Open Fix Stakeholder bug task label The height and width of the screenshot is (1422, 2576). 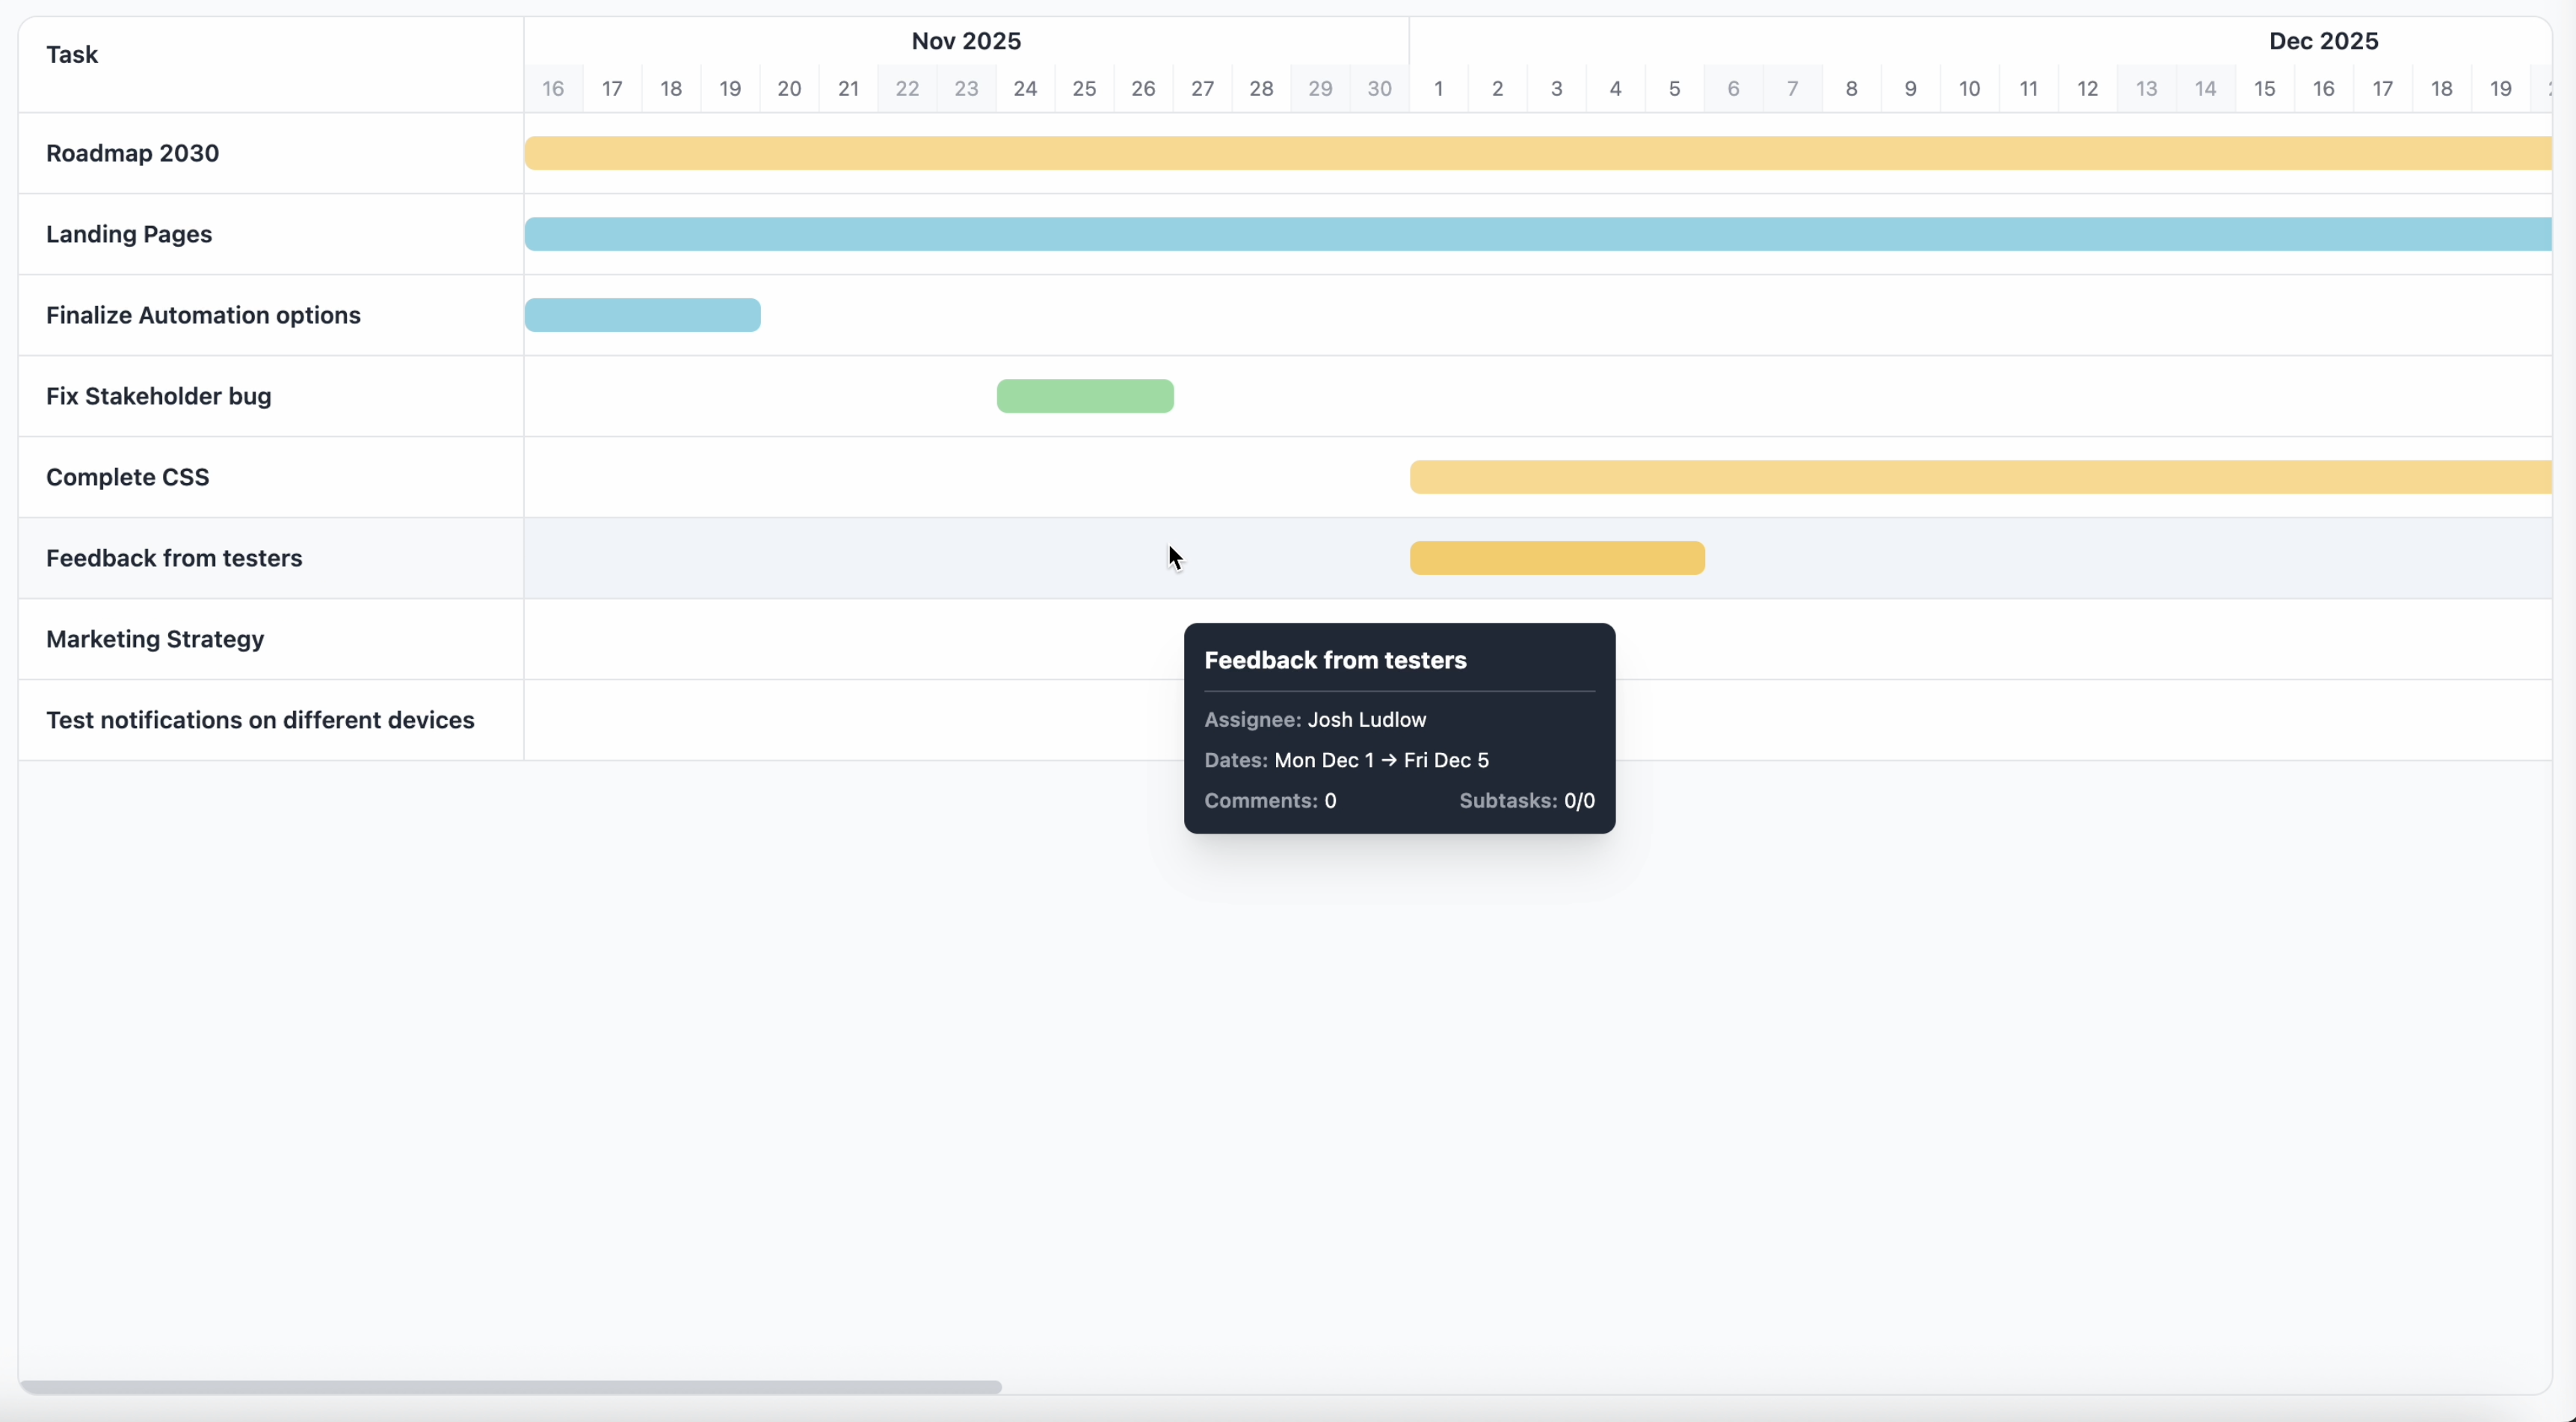tap(158, 396)
